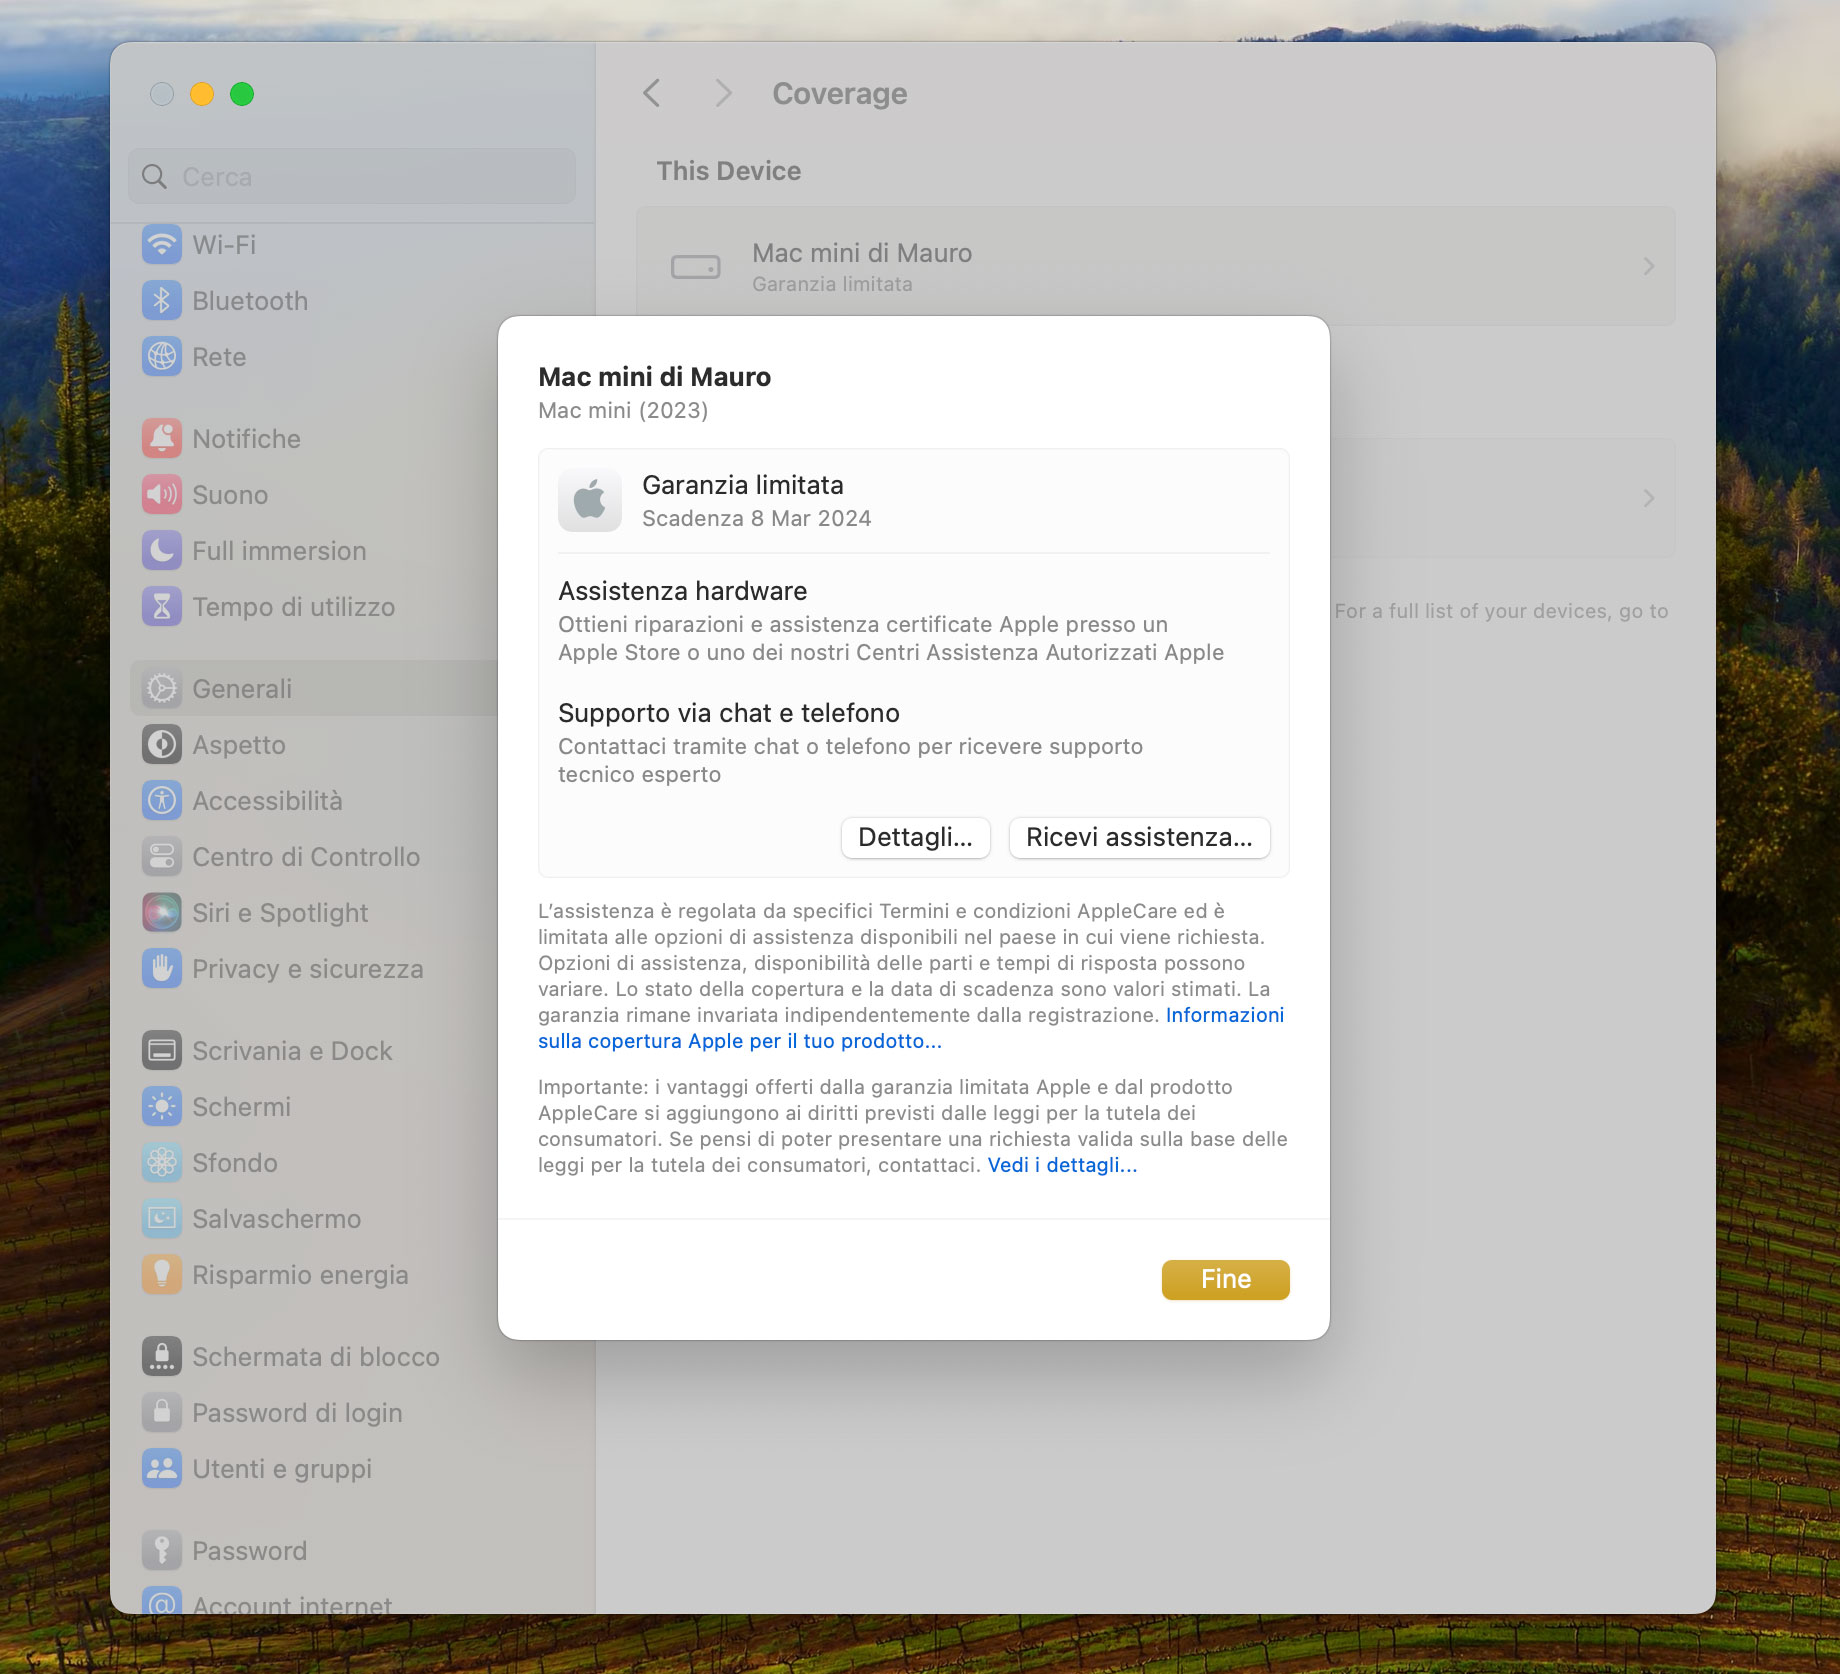Viewport: 1840px width, 1674px height.
Task: Open Rete globe icon
Action: [x=162, y=356]
